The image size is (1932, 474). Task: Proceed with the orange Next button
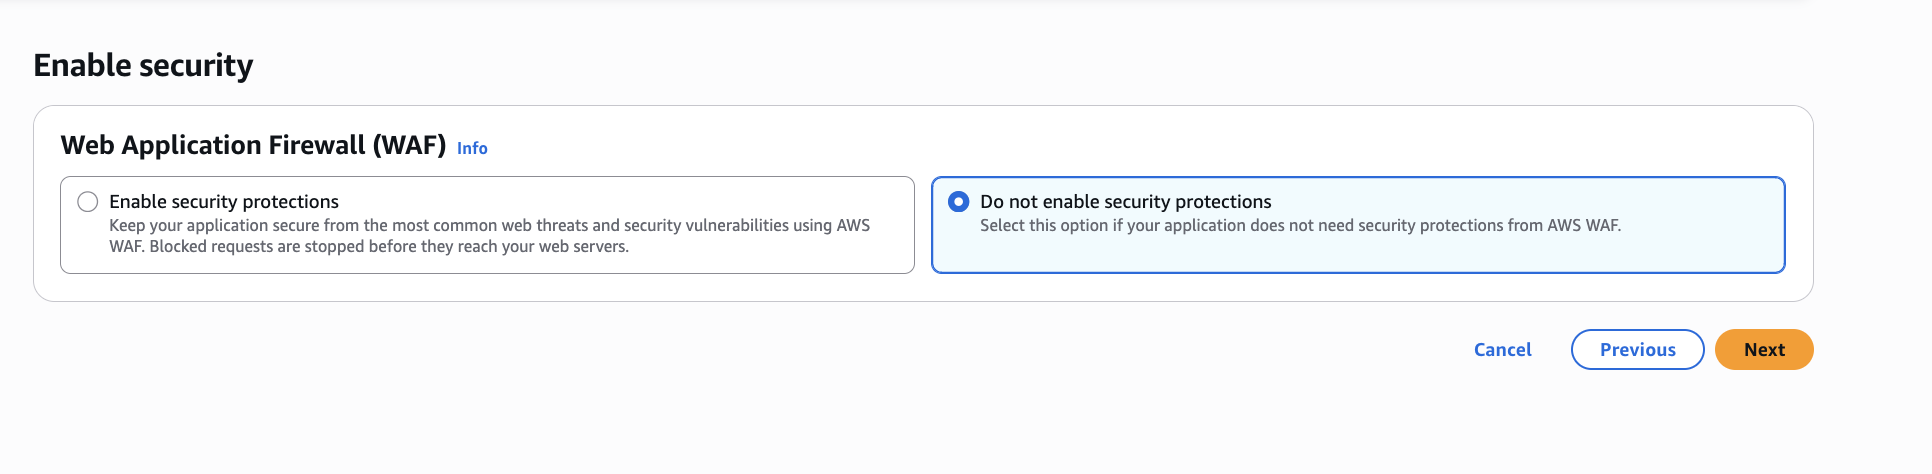click(1763, 350)
